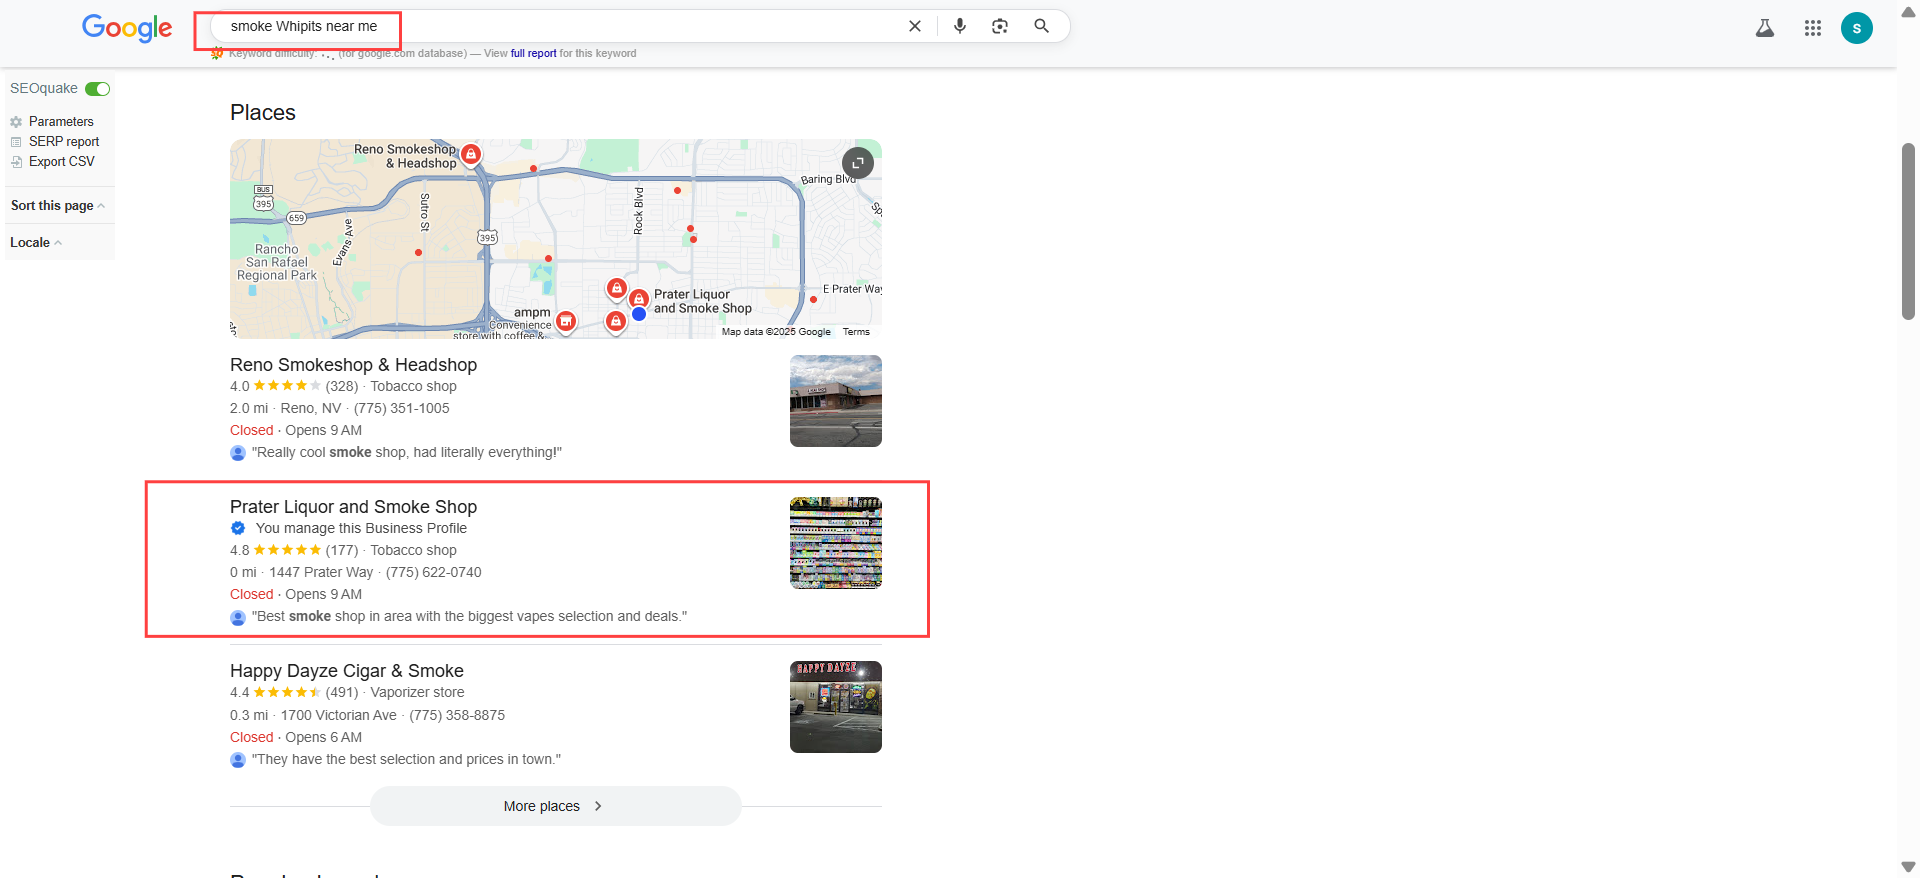The width and height of the screenshot is (1920, 878).
Task: Clear the search box with X icon
Action: 914,26
